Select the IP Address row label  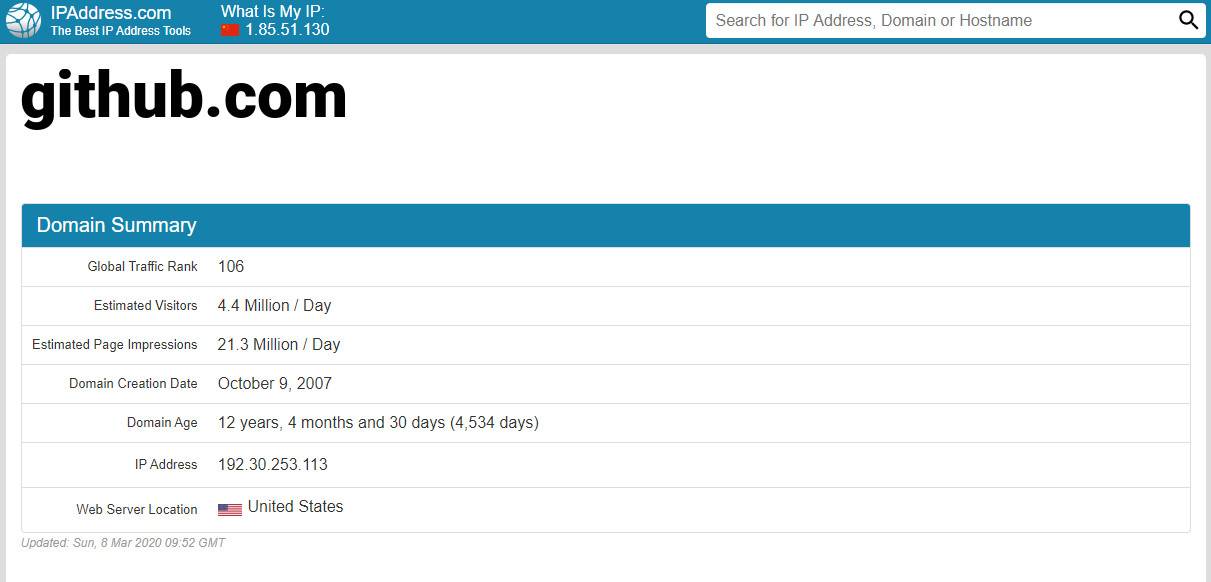(x=166, y=464)
